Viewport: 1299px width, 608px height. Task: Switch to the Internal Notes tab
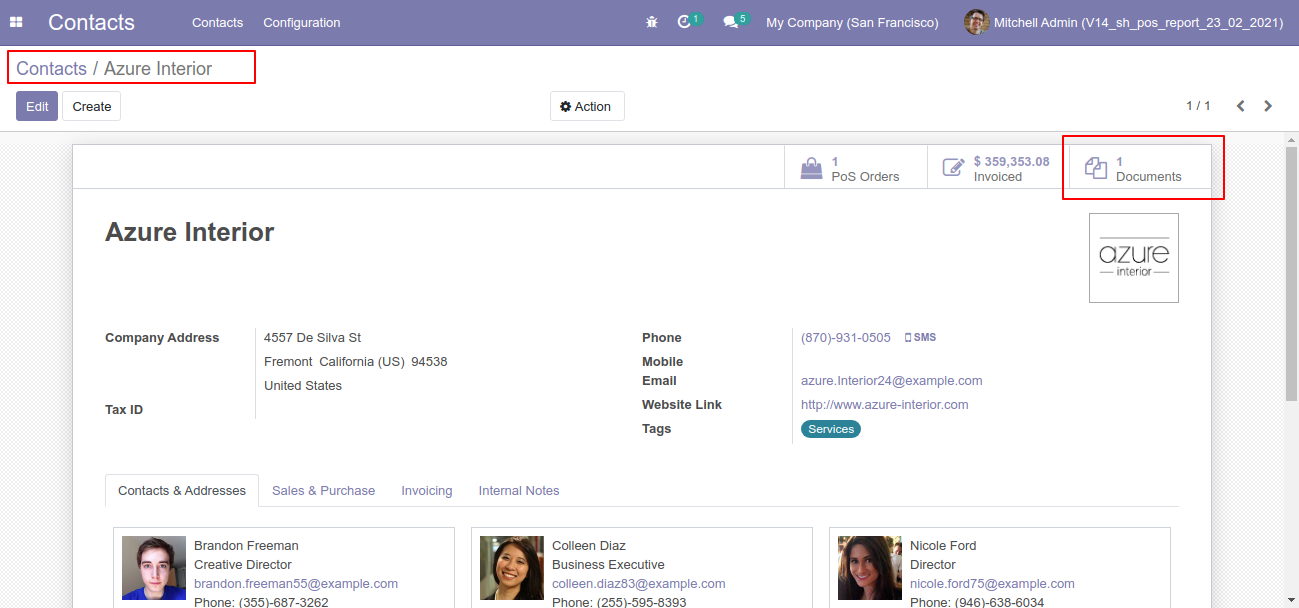click(x=519, y=491)
